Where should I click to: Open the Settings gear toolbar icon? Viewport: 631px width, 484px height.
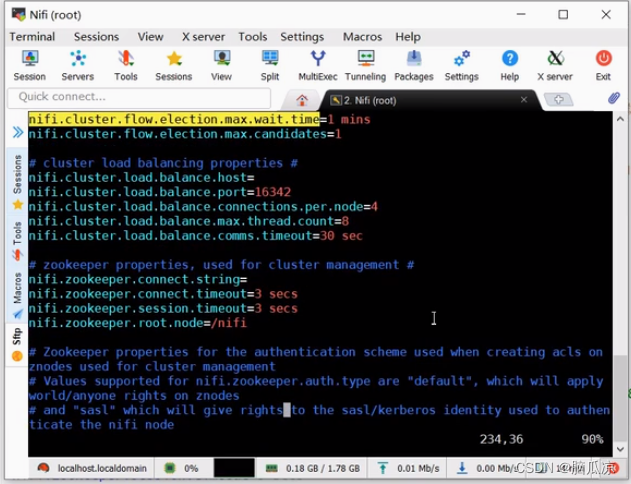462,65
